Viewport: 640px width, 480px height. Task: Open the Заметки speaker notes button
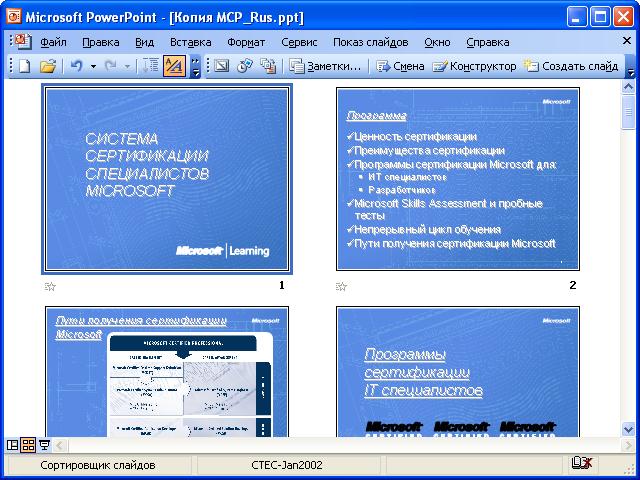click(325, 66)
